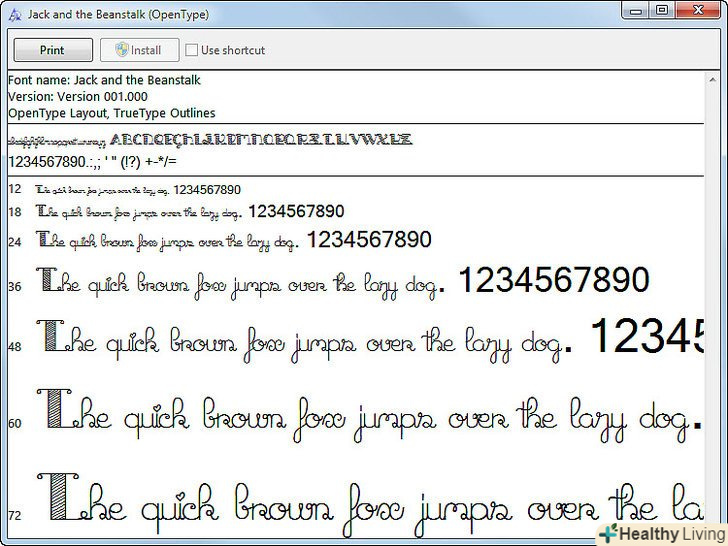Click the 60-point quick brown fox sample
Image resolution: width=728 pixels, height=546 pixels.
[x=369, y=416]
